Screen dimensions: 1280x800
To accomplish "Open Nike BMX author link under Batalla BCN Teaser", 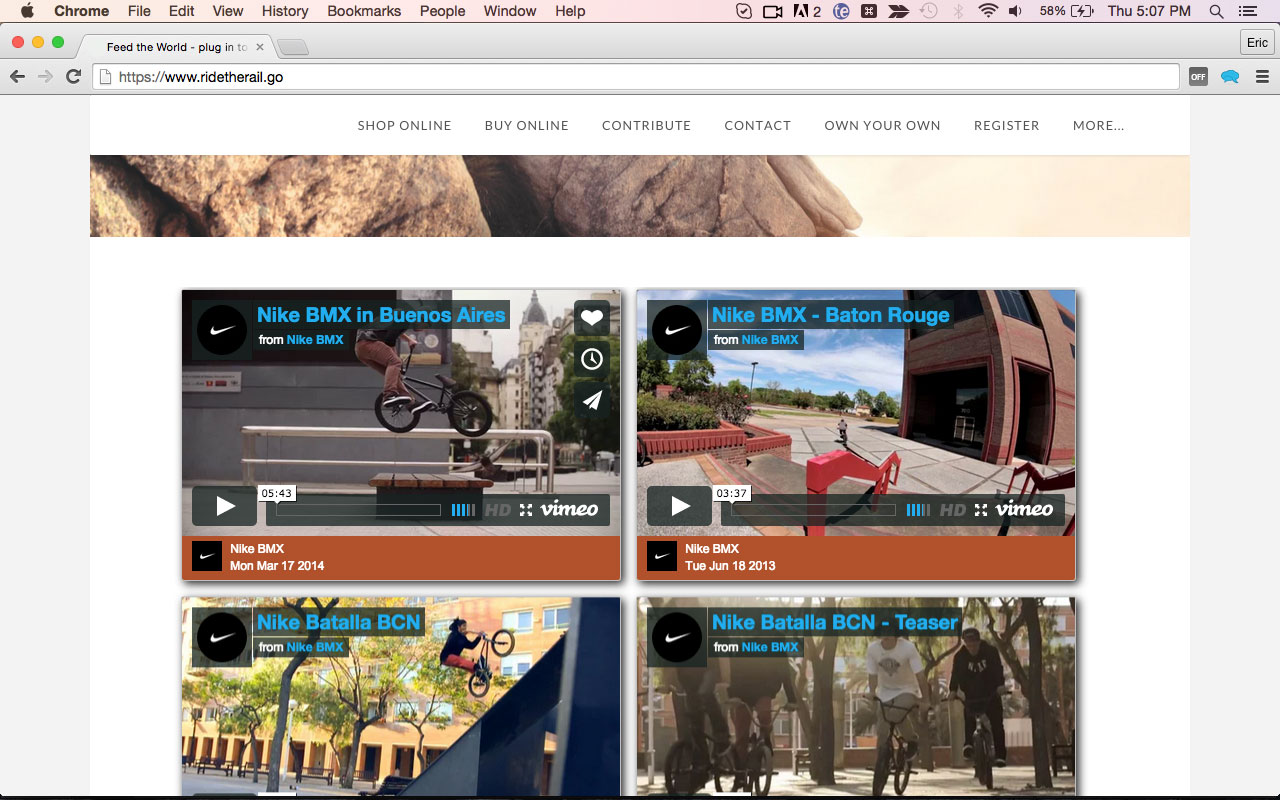I will [770, 647].
